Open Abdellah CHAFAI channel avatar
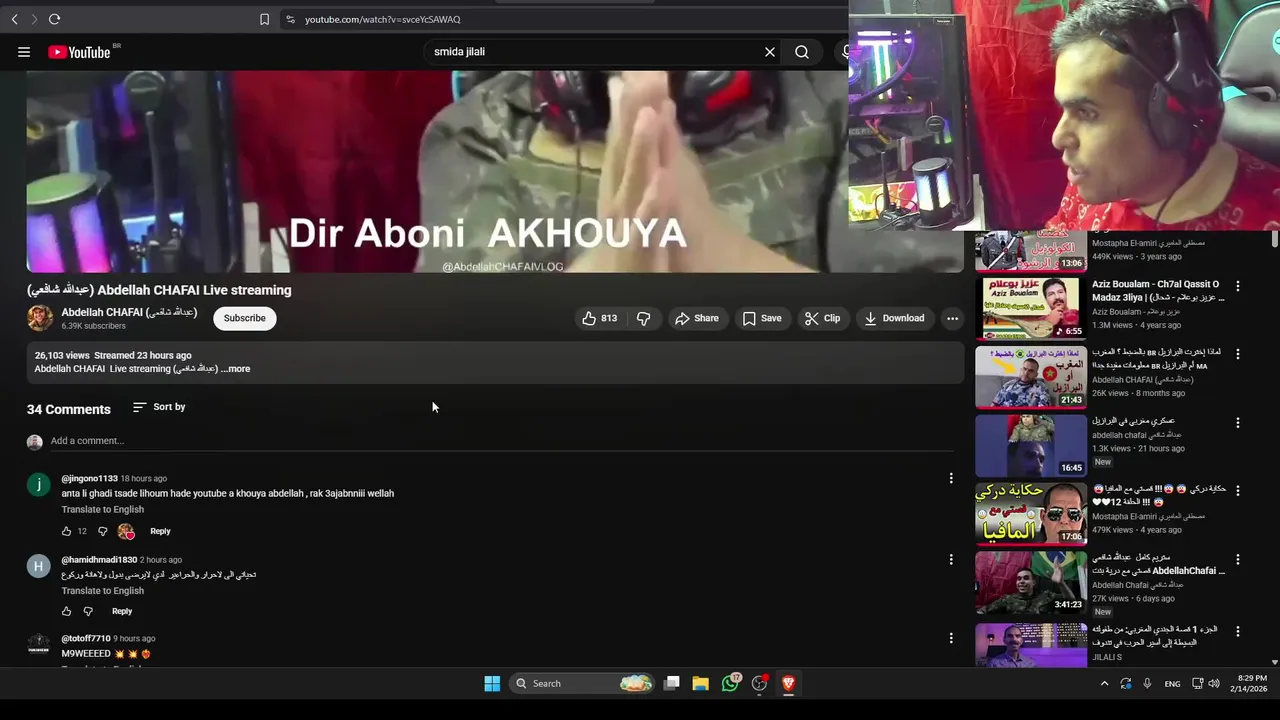Viewport: 1280px width, 720px height. [40, 318]
